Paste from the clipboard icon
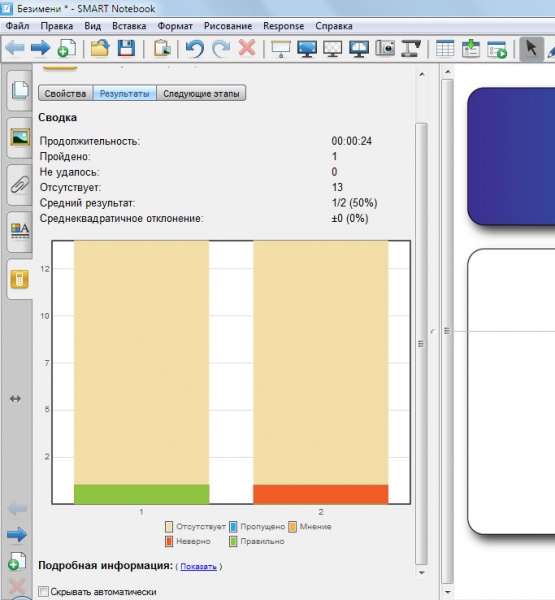Image resolution: width=555 pixels, height=600 pixels. [162, 49]
